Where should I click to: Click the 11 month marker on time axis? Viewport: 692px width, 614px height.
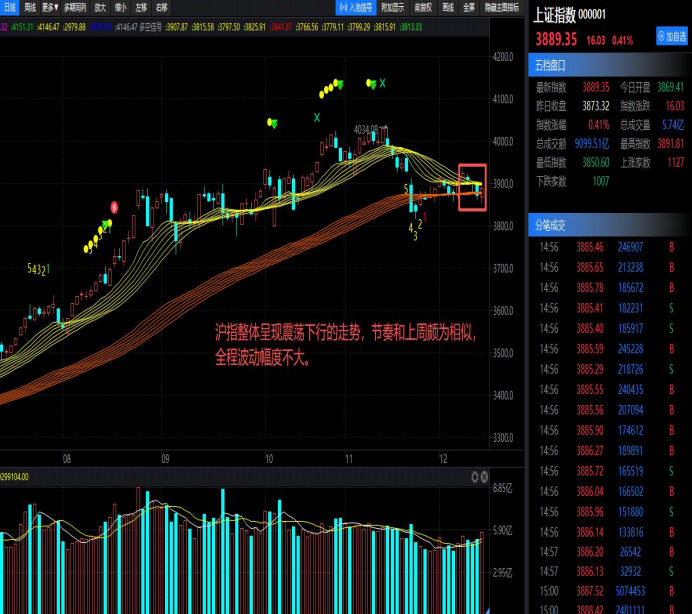coord(349,459)
